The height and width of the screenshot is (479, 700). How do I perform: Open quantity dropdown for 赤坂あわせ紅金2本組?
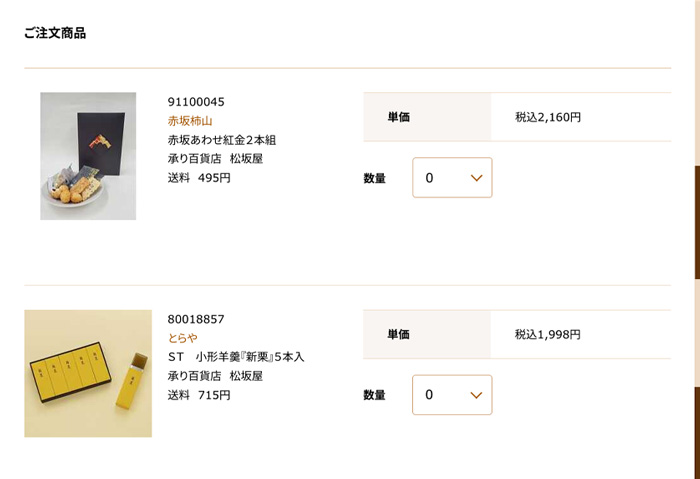pyautogui.click(x=452, y=178)
